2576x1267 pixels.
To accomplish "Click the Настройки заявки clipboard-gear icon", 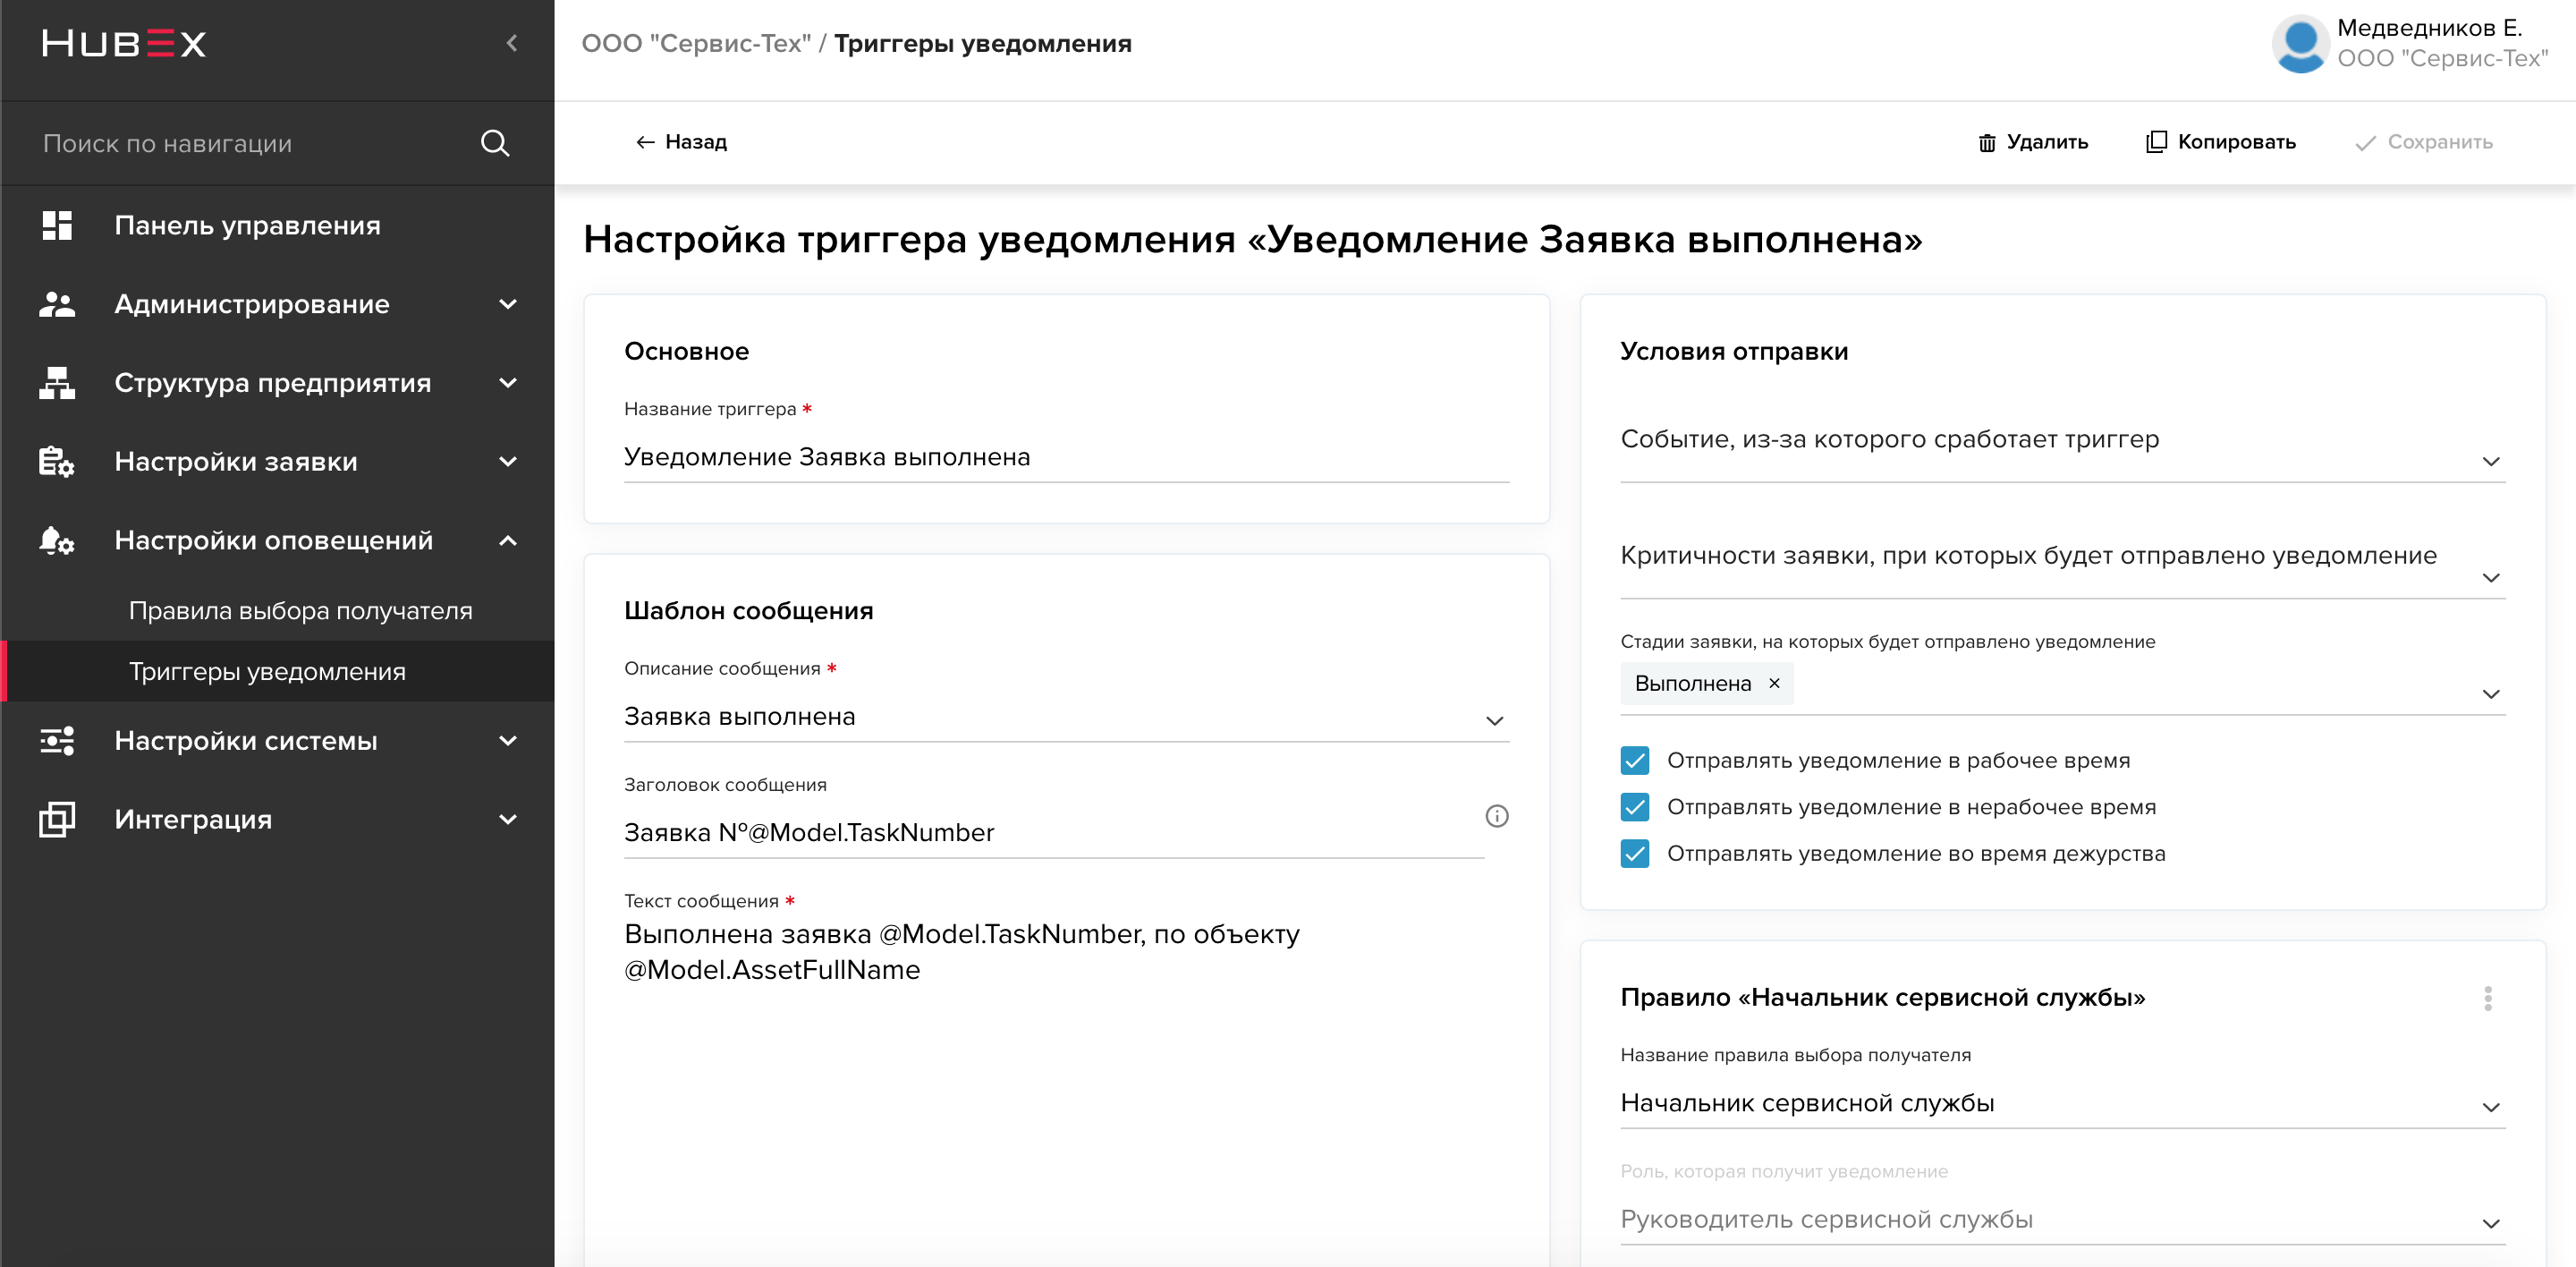I will [x=57, y=461].
